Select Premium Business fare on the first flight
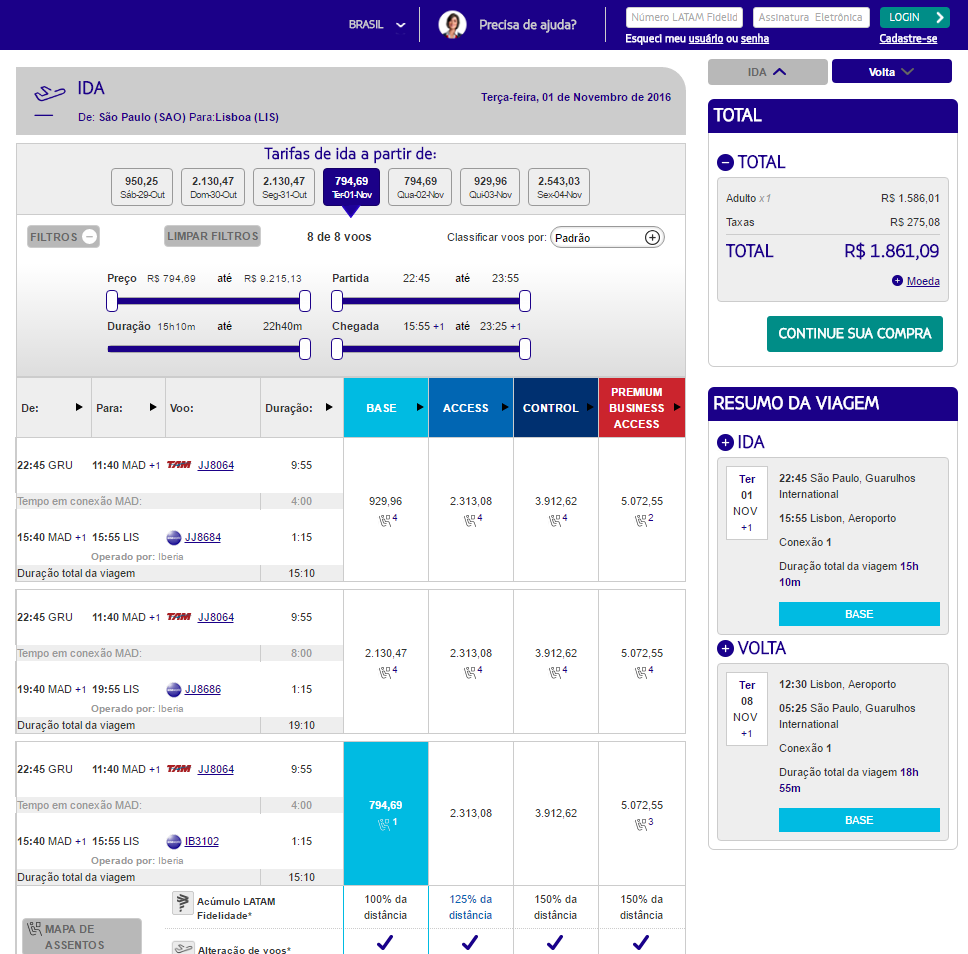 point(642,509)
